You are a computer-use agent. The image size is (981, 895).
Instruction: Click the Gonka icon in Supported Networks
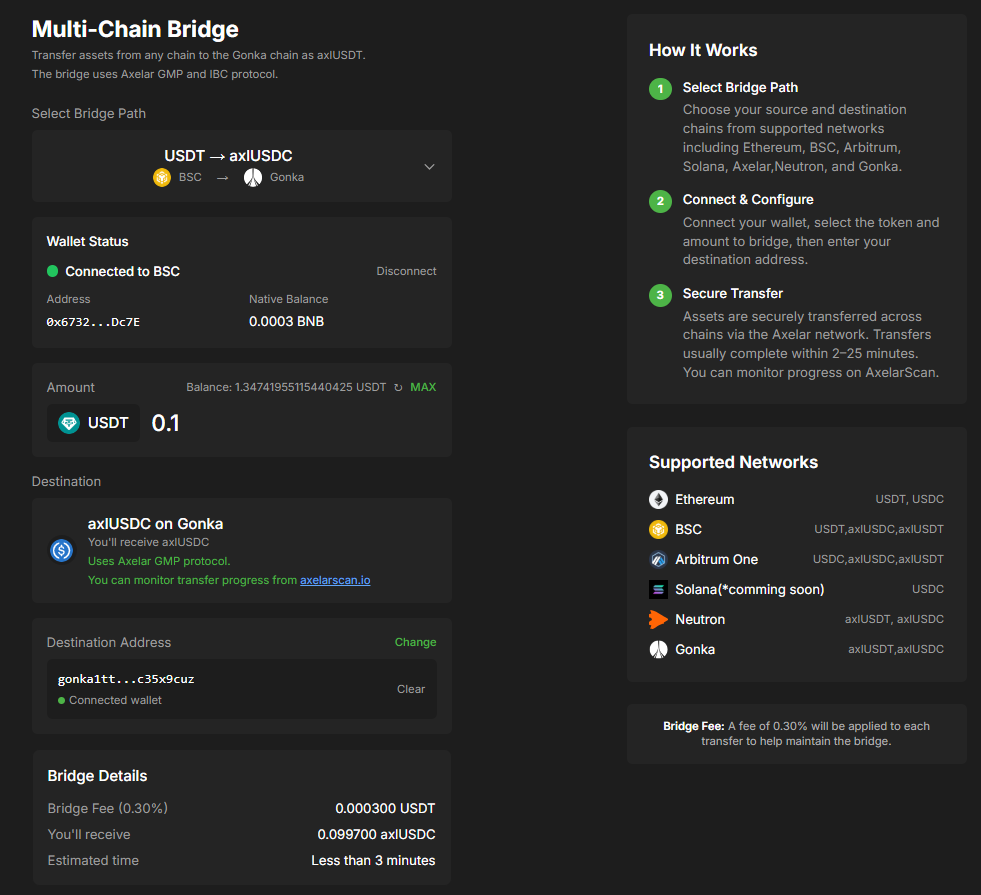coord(658,649)
